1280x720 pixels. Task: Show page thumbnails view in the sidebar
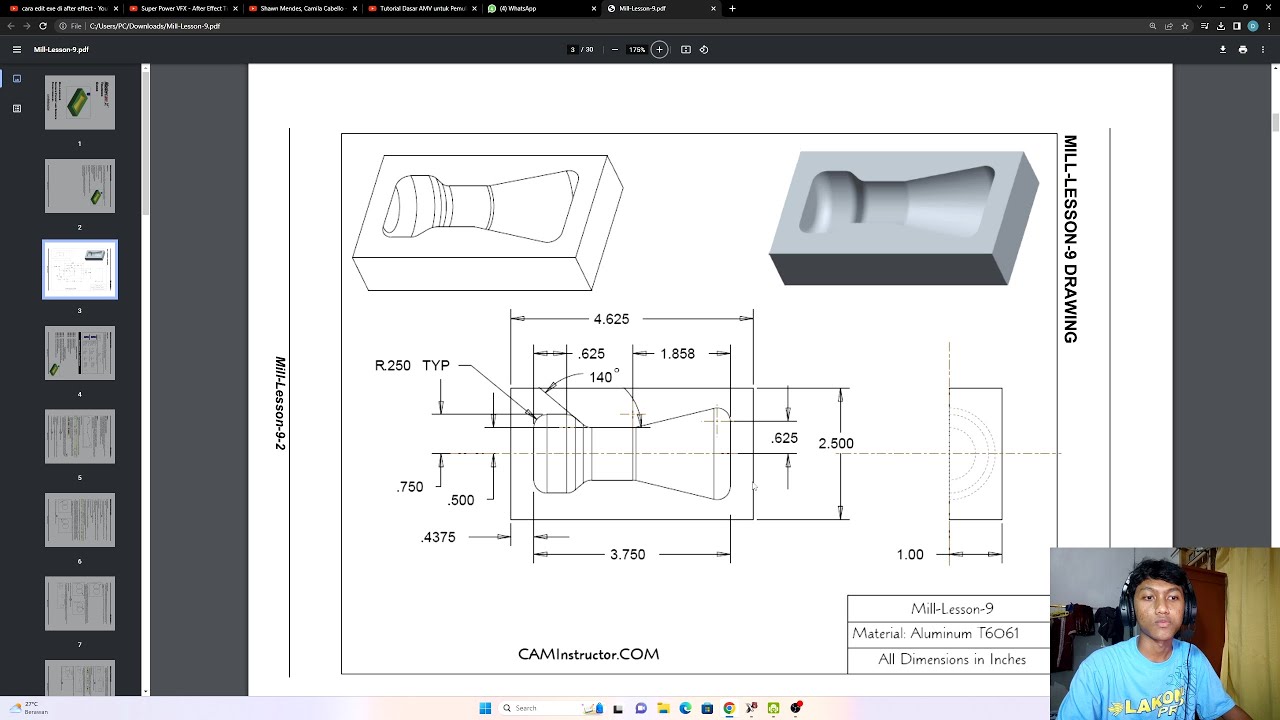[17, 78]
